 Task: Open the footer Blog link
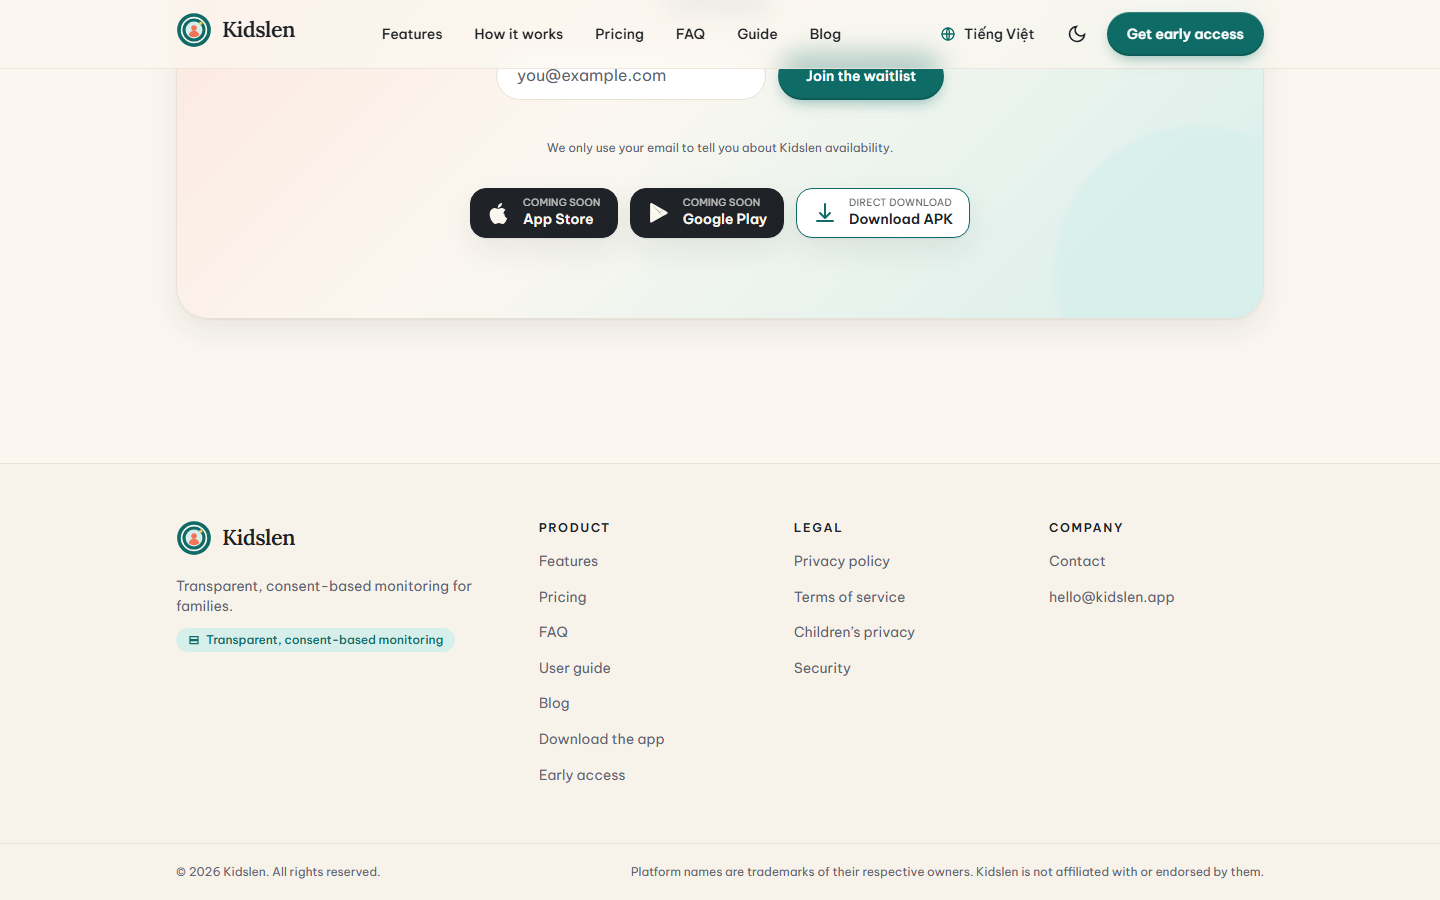[554, 703]
